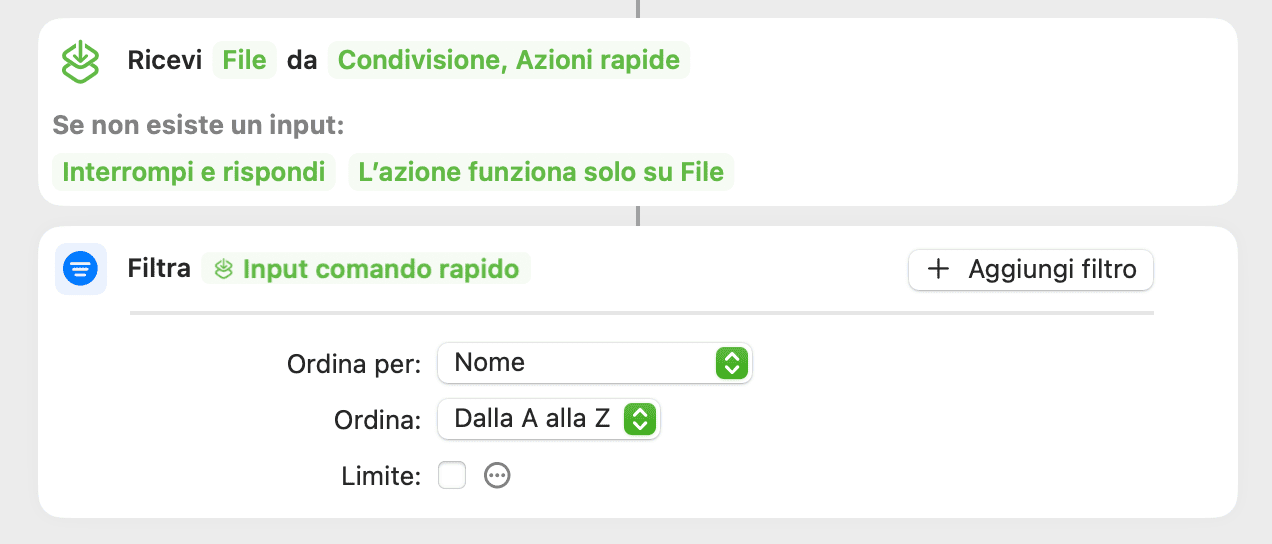The width and height of the screenshot is (1272, 544).
Task: Click the Filtra action title
Action: pos(159,269)
